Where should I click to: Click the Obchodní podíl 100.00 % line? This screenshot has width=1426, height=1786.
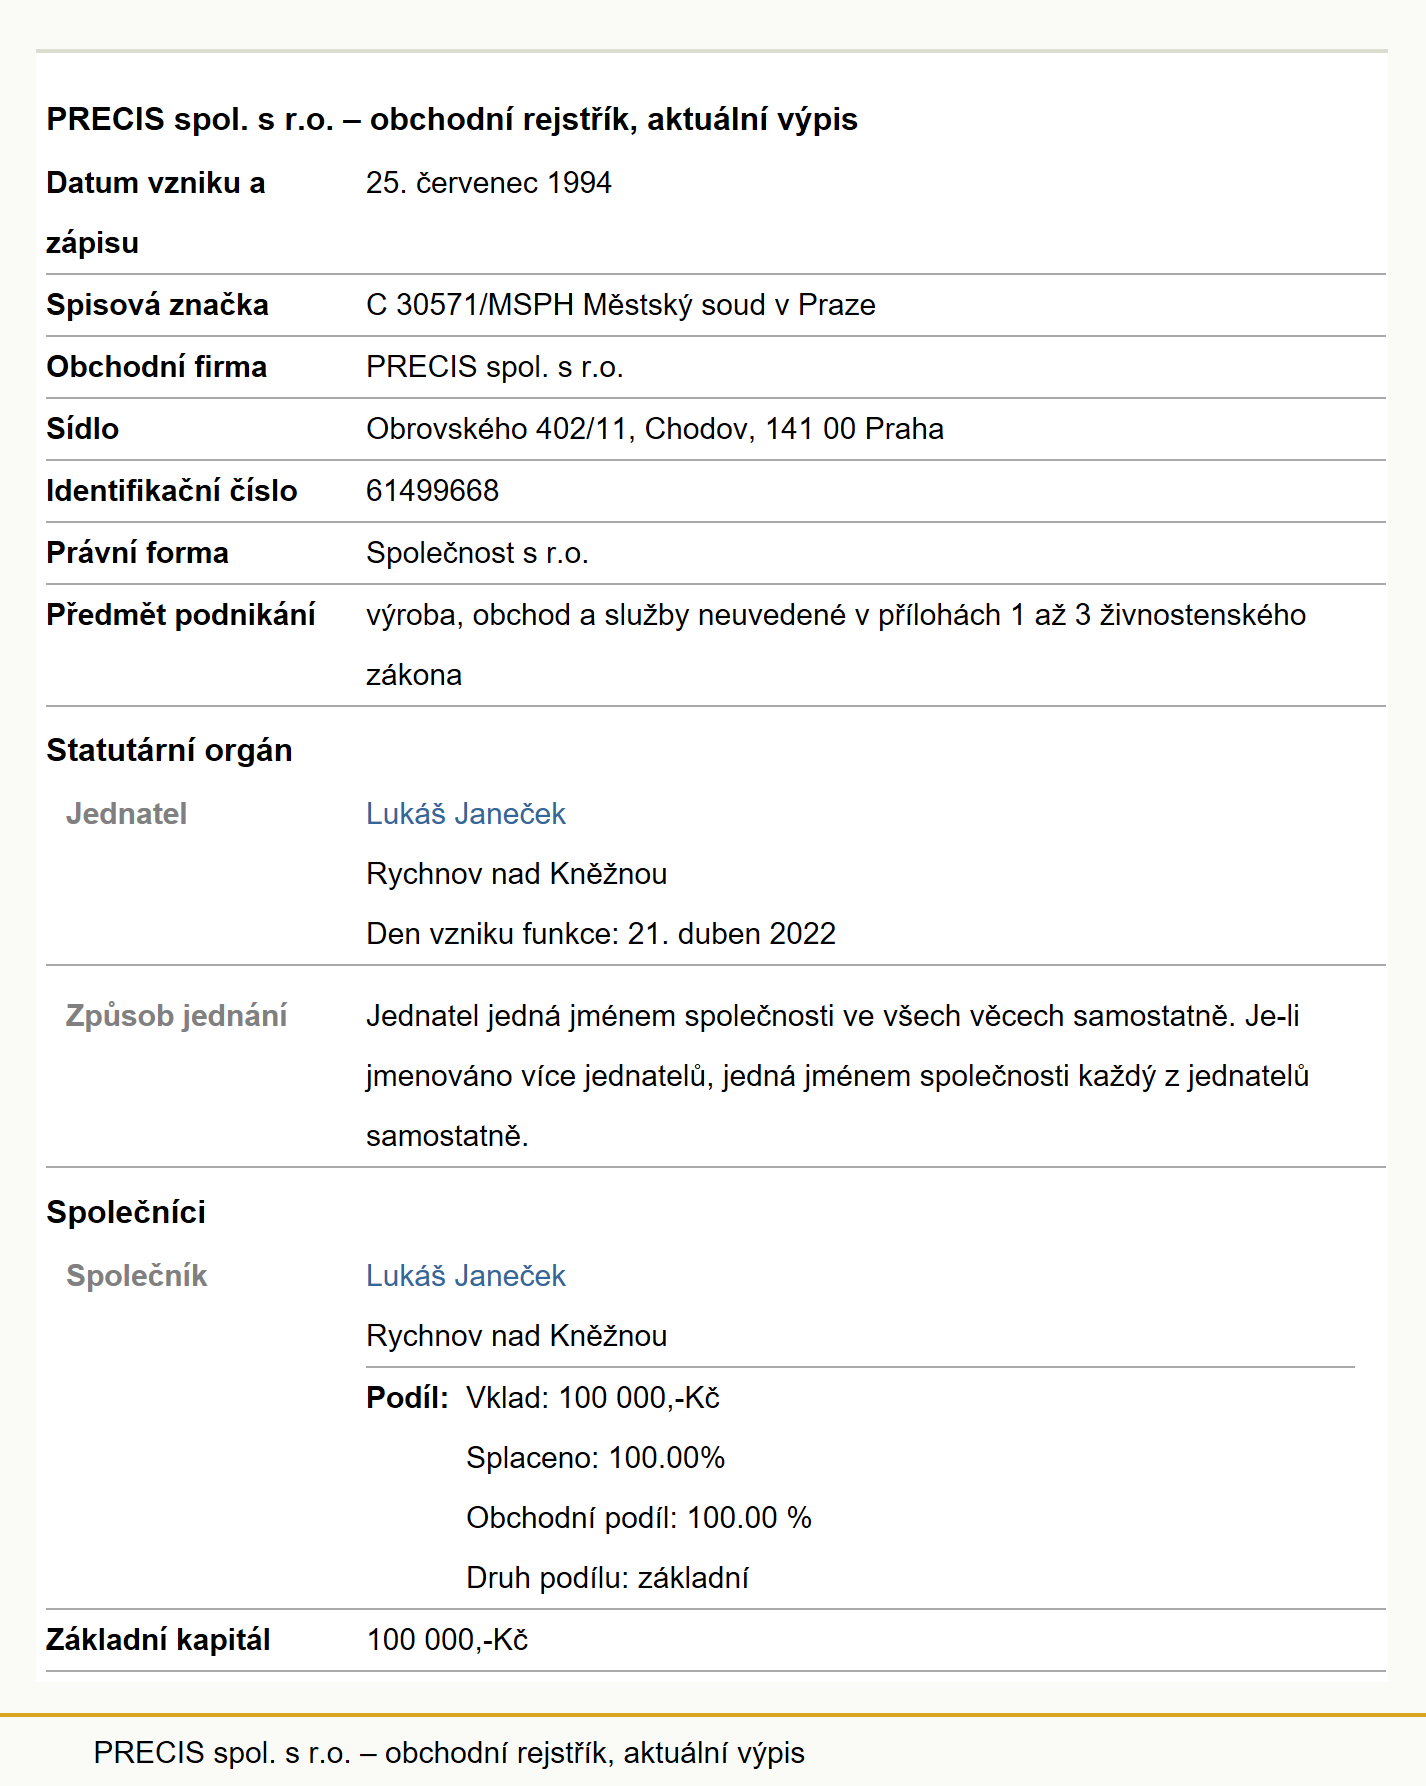pos(639,1518)
